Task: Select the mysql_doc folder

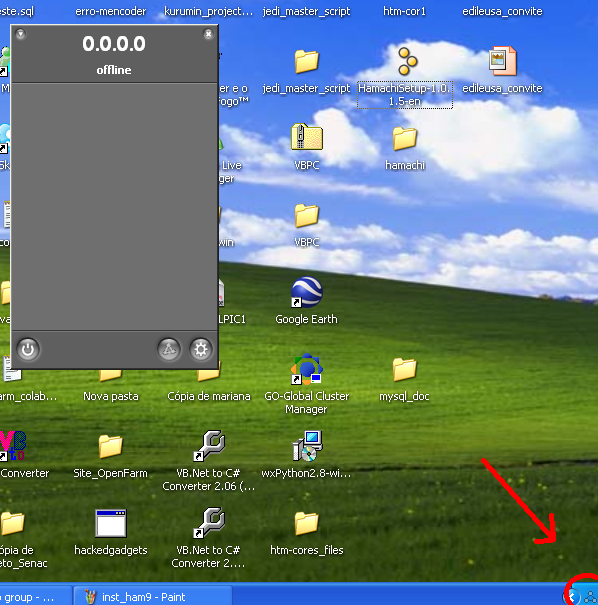Action: point(405,370)
